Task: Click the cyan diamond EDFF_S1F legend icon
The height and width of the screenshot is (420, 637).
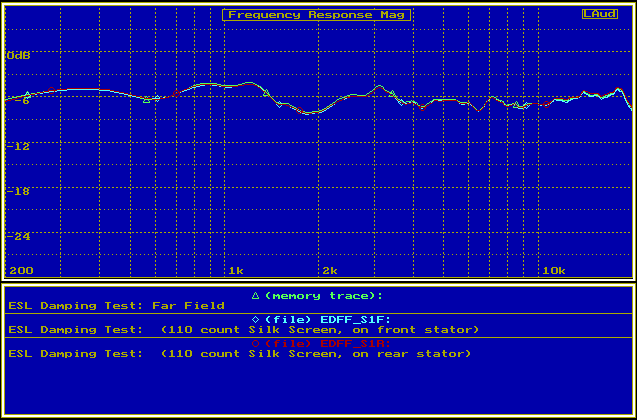Action: [255, 320]
